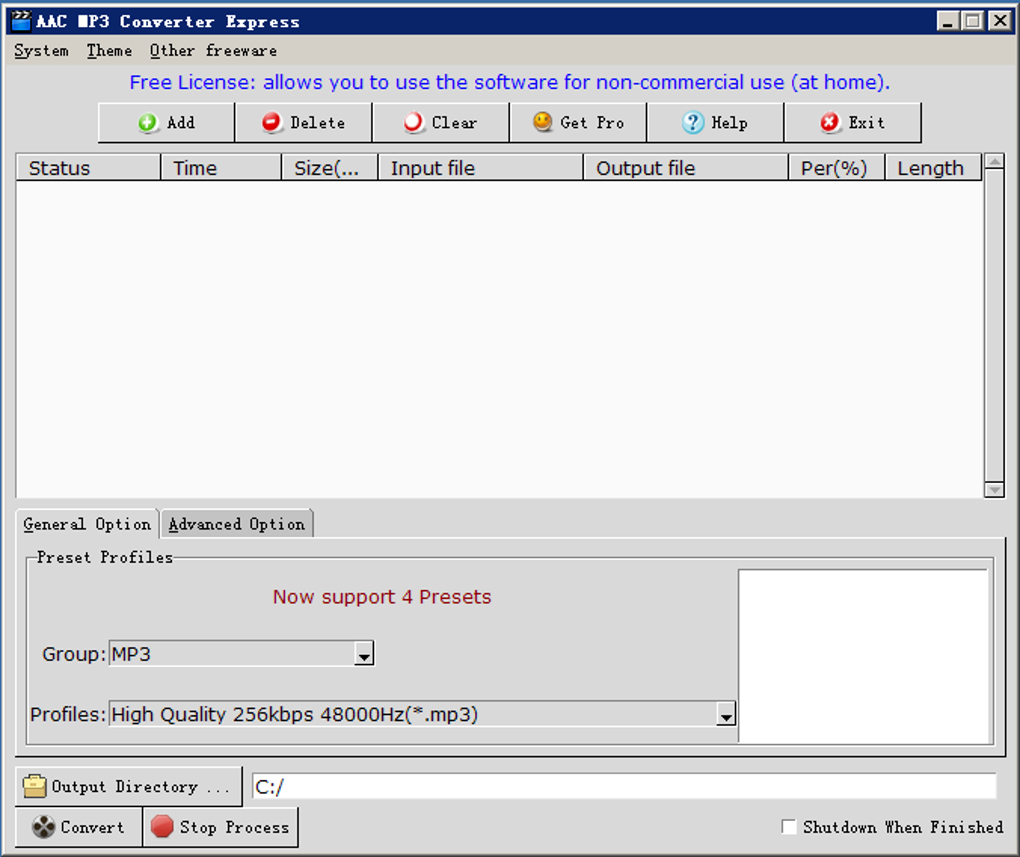The height and width of the screenshot is (857, 1020).
Task: Sort by the Status column header
Action: (88, 168)
